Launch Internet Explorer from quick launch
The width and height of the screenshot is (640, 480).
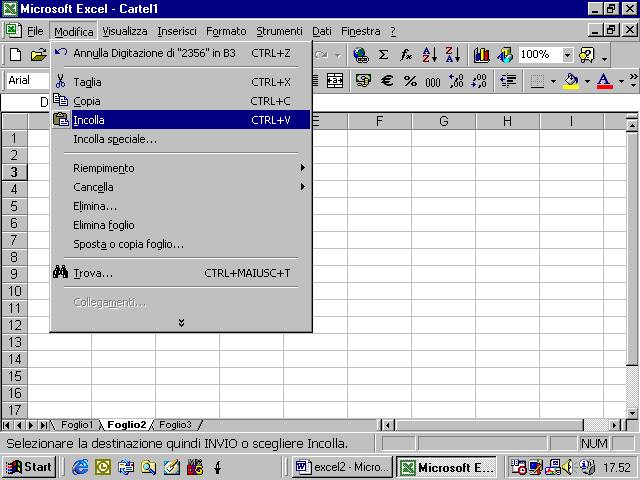[80, 467]
